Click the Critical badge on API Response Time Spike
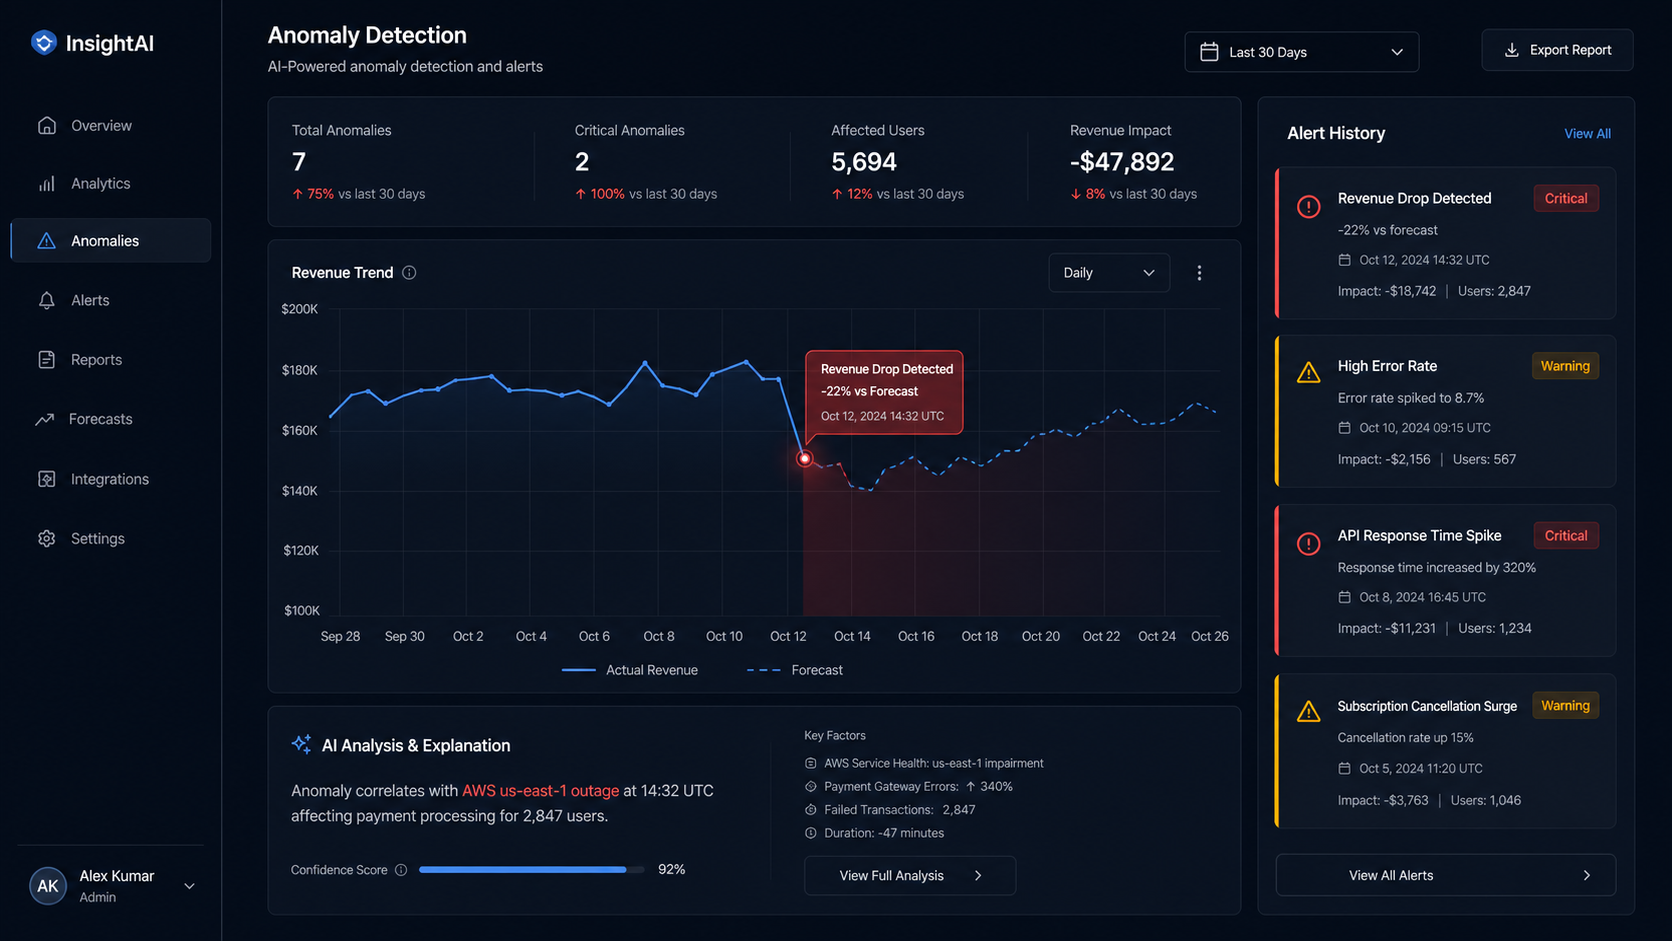Viewport: 1672px width, 941px height. (1566, 536)
